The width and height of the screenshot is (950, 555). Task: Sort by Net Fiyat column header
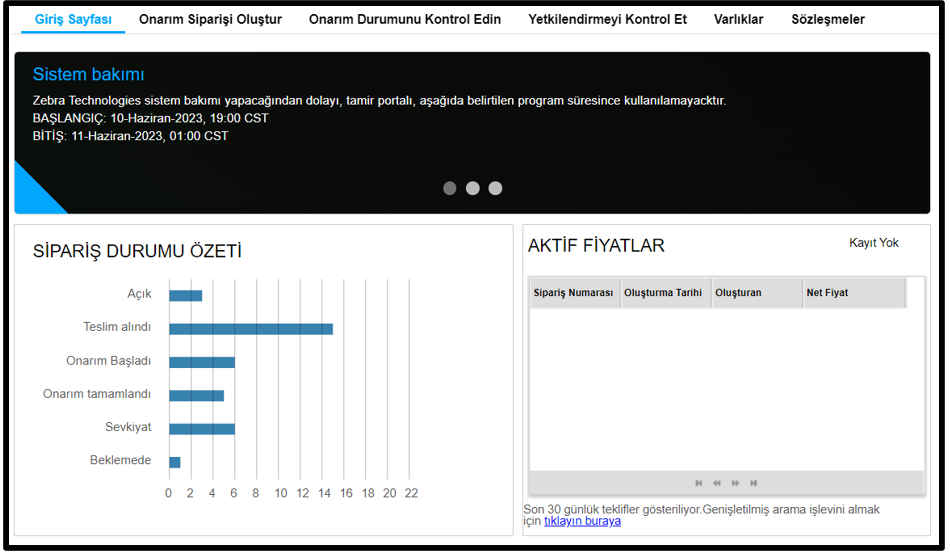[854, 293]
